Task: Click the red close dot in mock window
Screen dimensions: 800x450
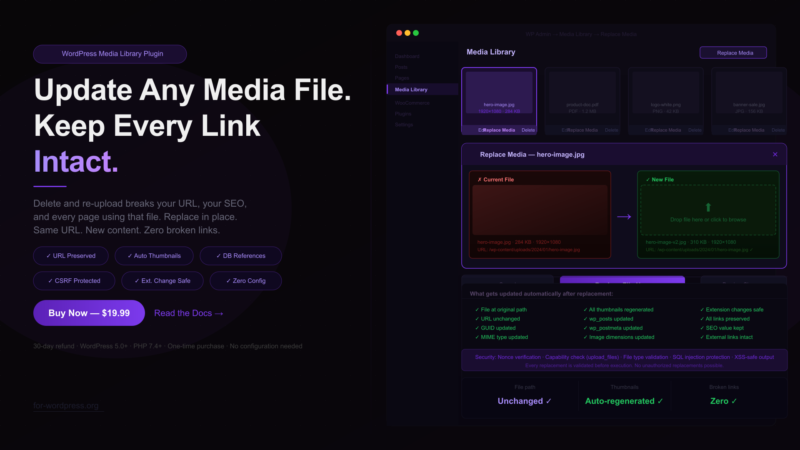Action: [x=399, y=33]
